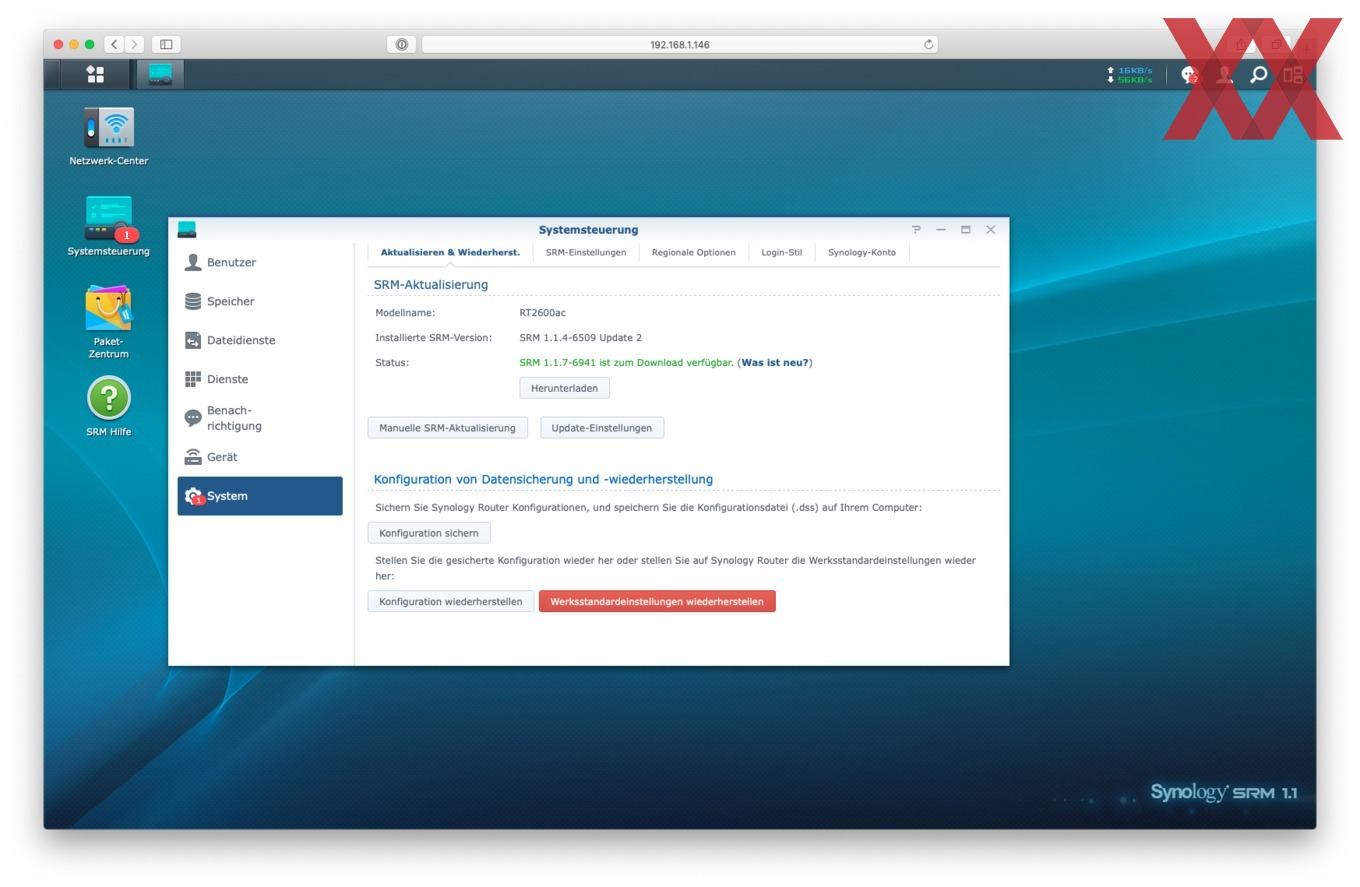1360x887 pixels.
Task: Open SRM Hilfe desktop icon
Action: (108, 398)
